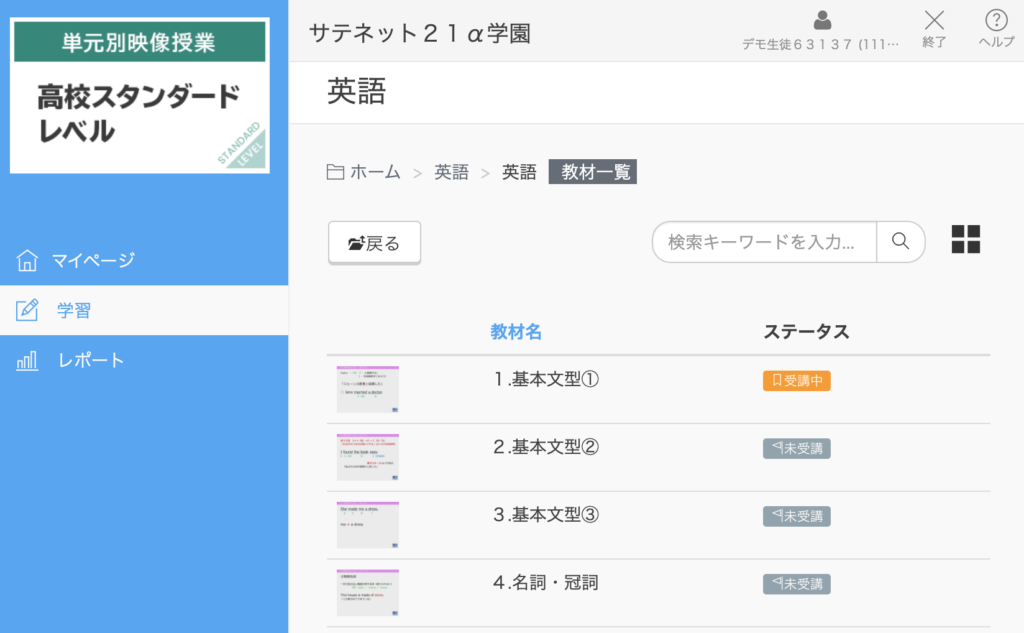The height and width of the screenshot is (633, 1024).
Task: Select 学習 in the sidebar menu
Action: pos(74,311)
